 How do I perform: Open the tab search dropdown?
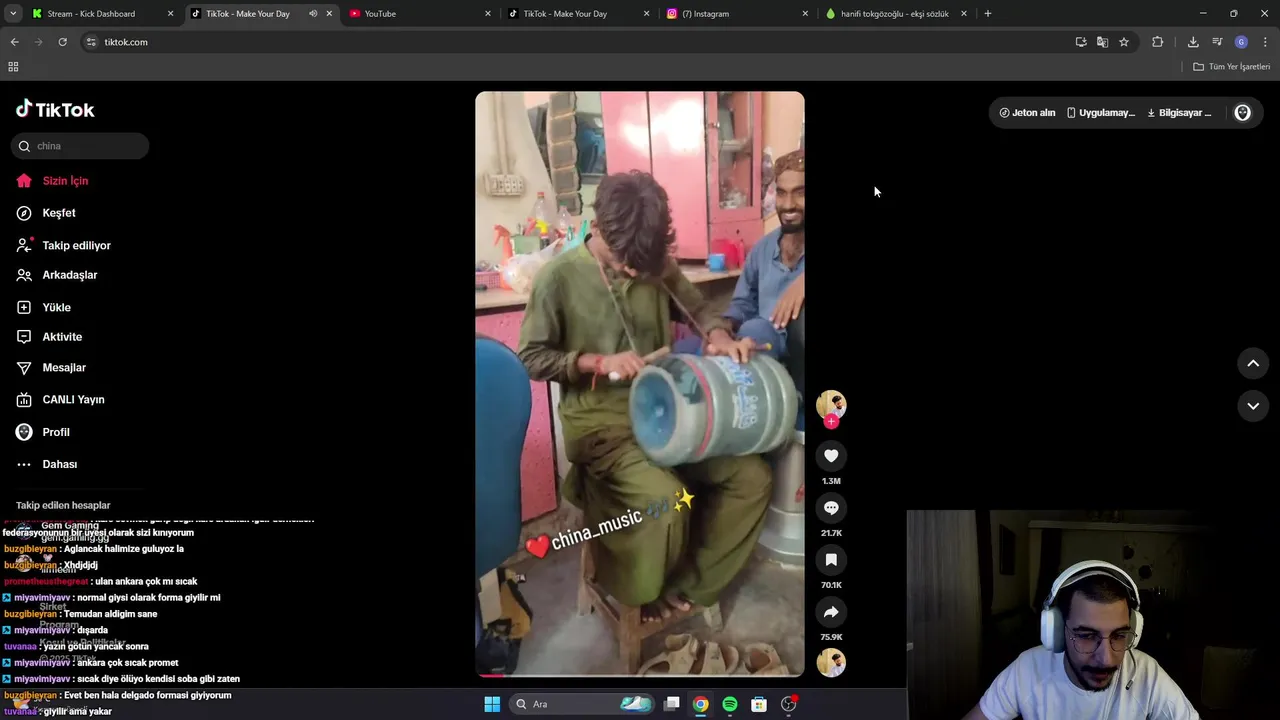(x=13, y=14)
